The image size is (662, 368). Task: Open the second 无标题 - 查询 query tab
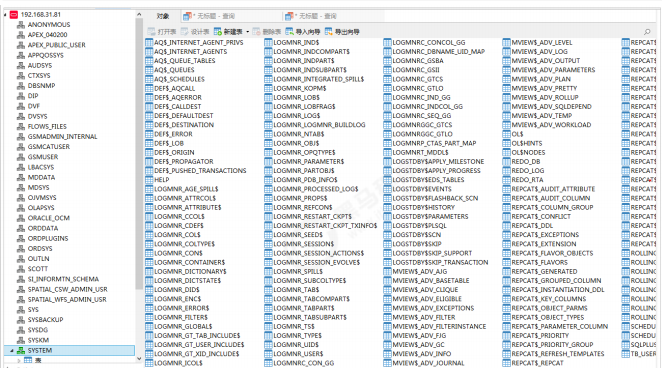[x=311, y=16]
